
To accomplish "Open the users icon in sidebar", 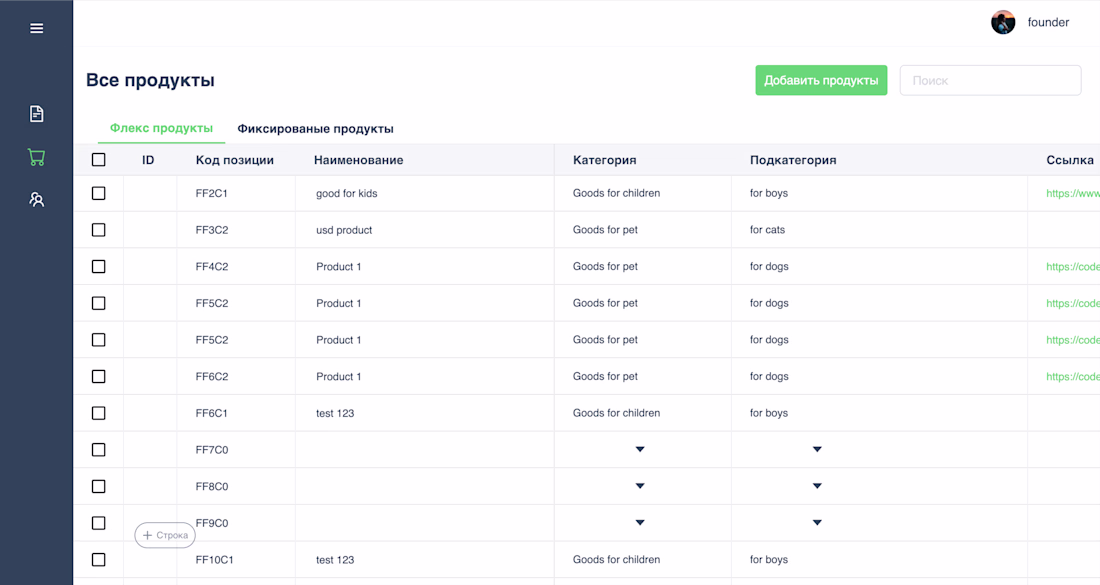I will (x=36, y=200).
